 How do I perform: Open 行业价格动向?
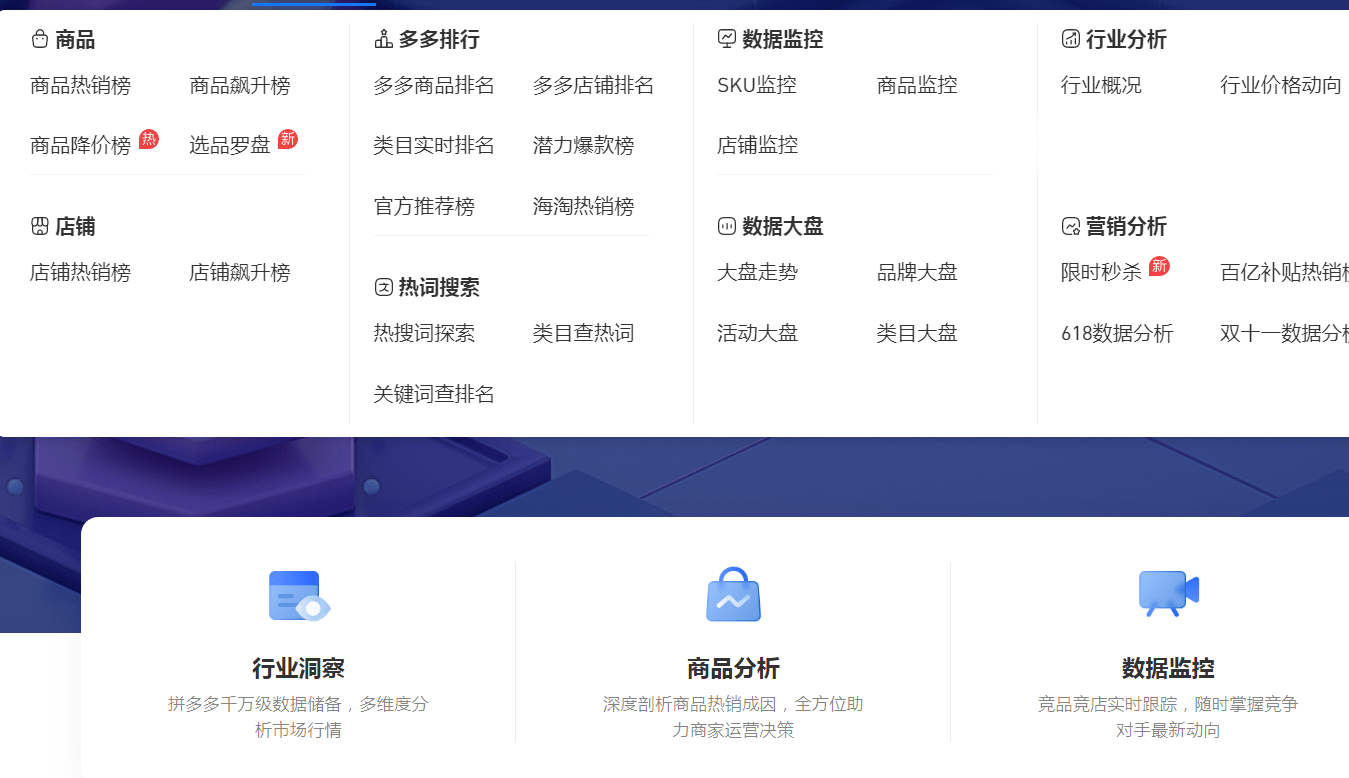point(1281,86)
